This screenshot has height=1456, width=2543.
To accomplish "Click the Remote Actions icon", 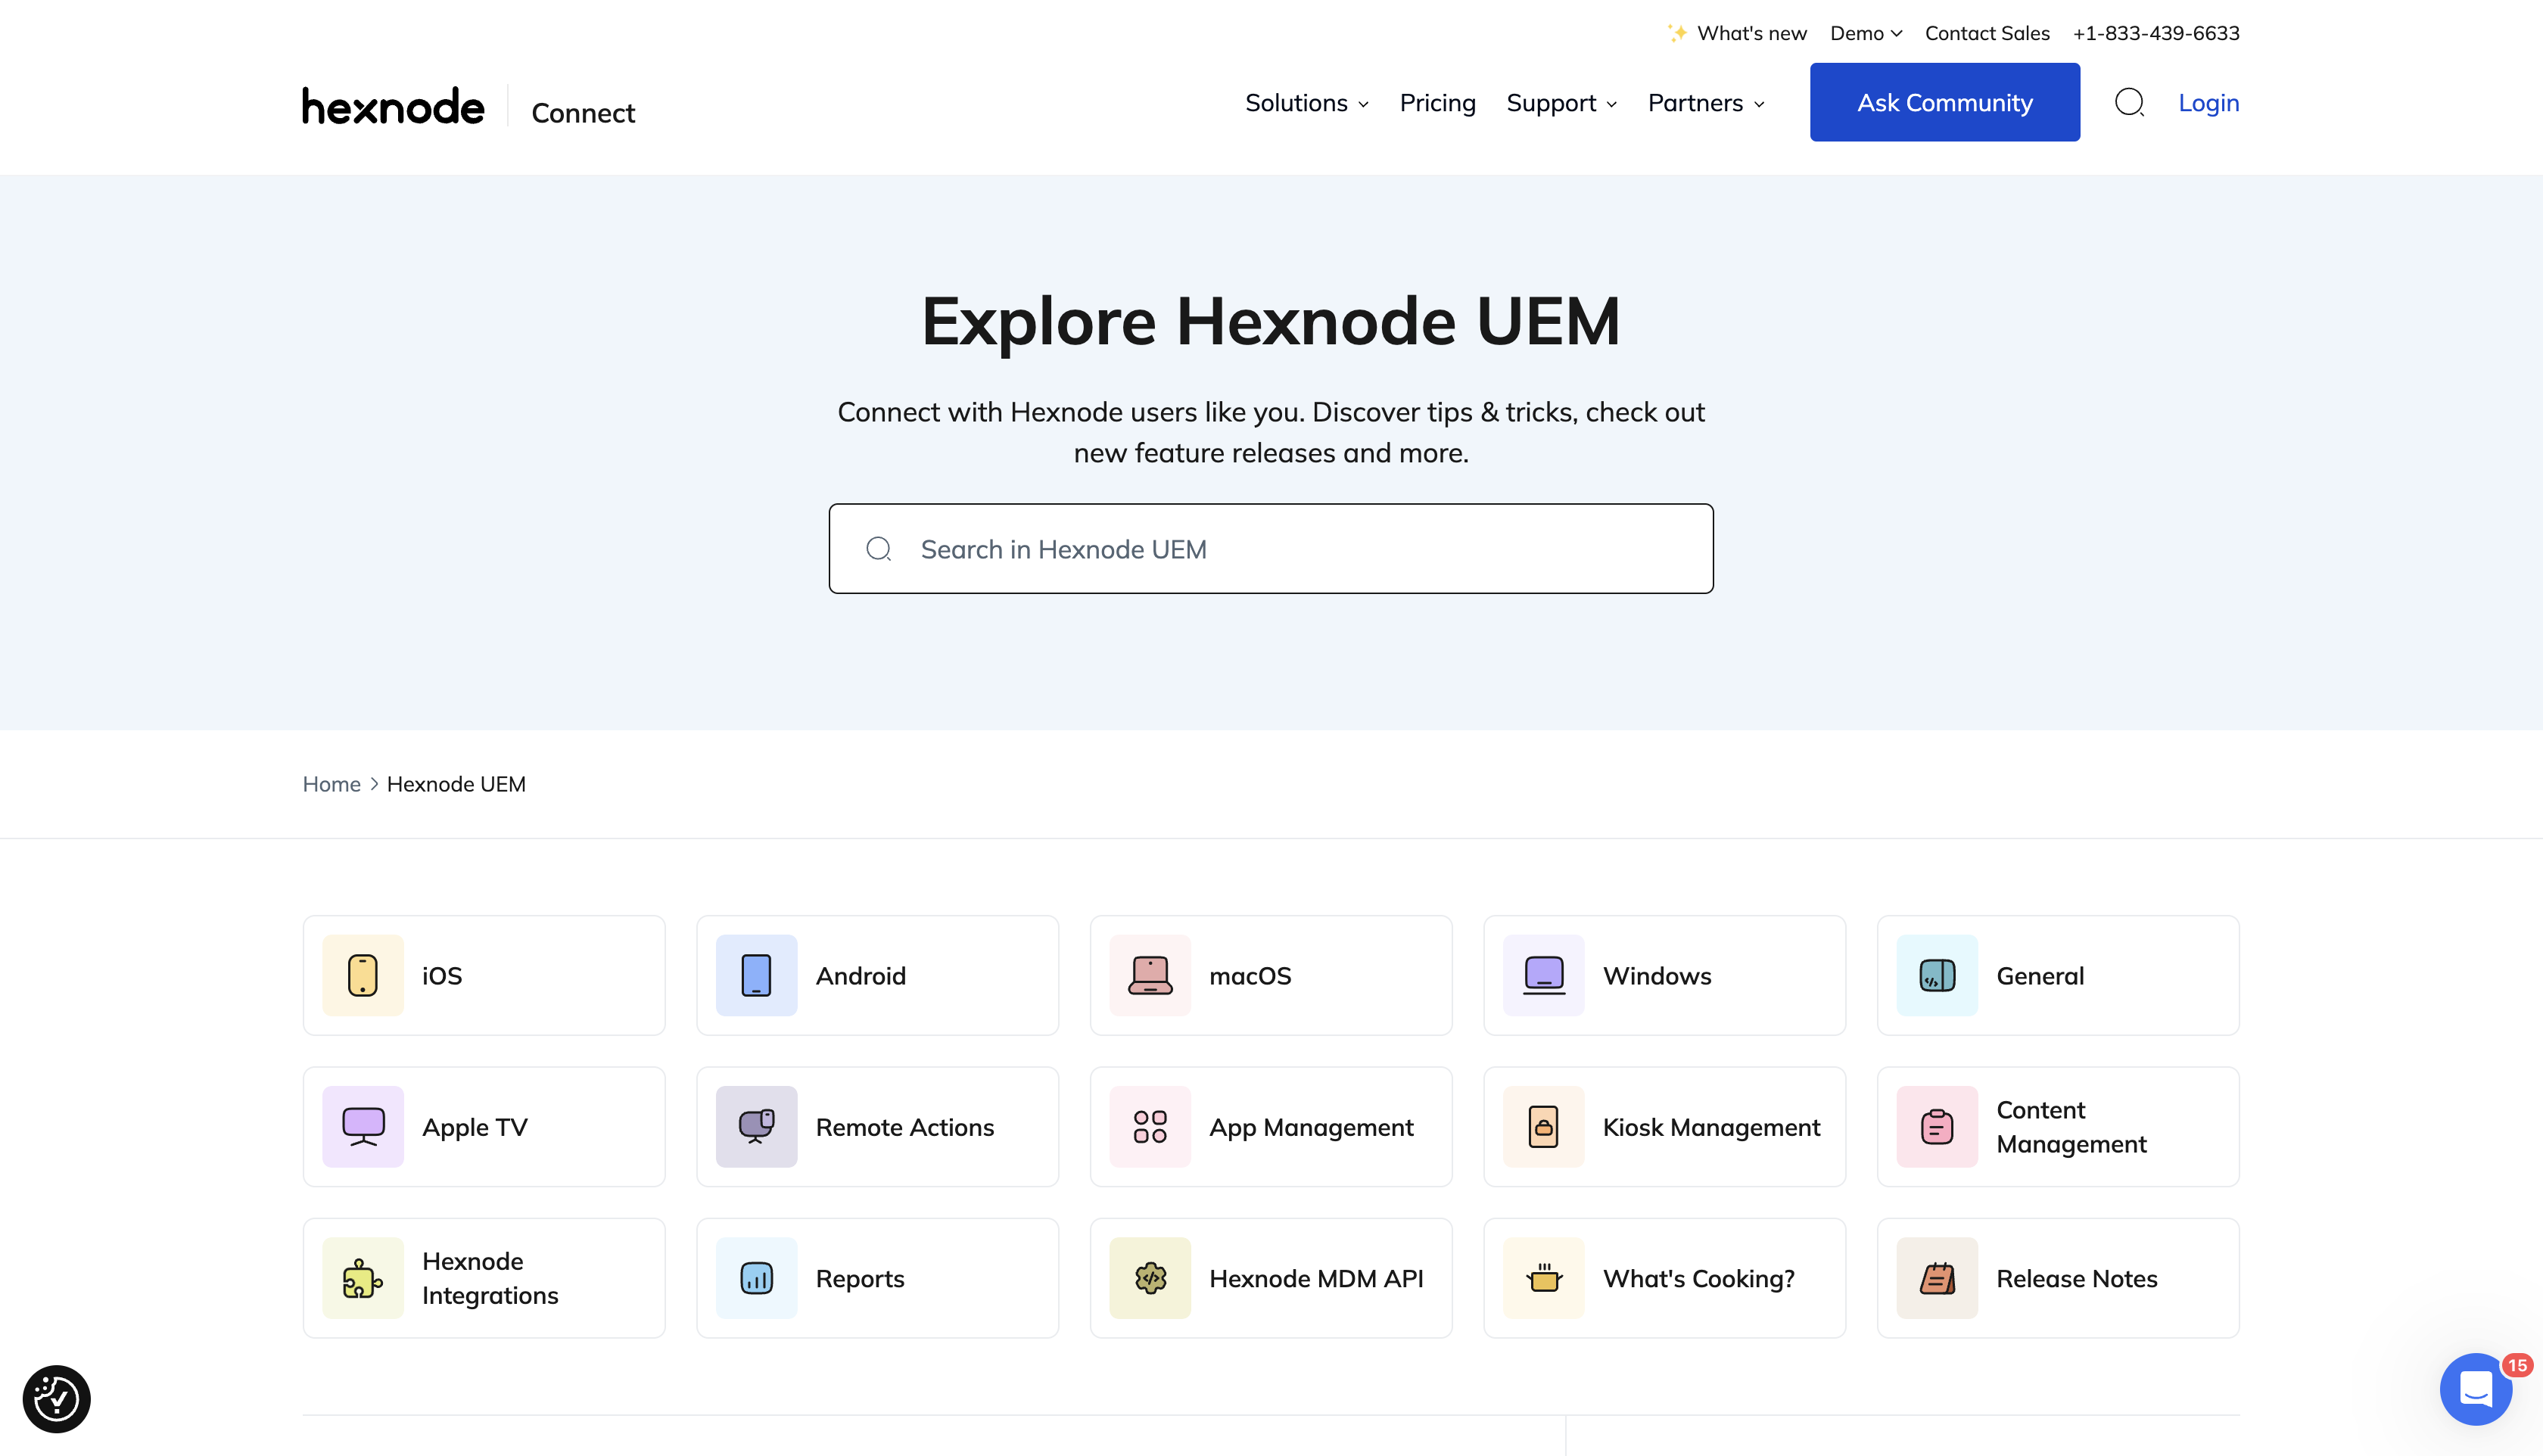I will [755, 1126].
